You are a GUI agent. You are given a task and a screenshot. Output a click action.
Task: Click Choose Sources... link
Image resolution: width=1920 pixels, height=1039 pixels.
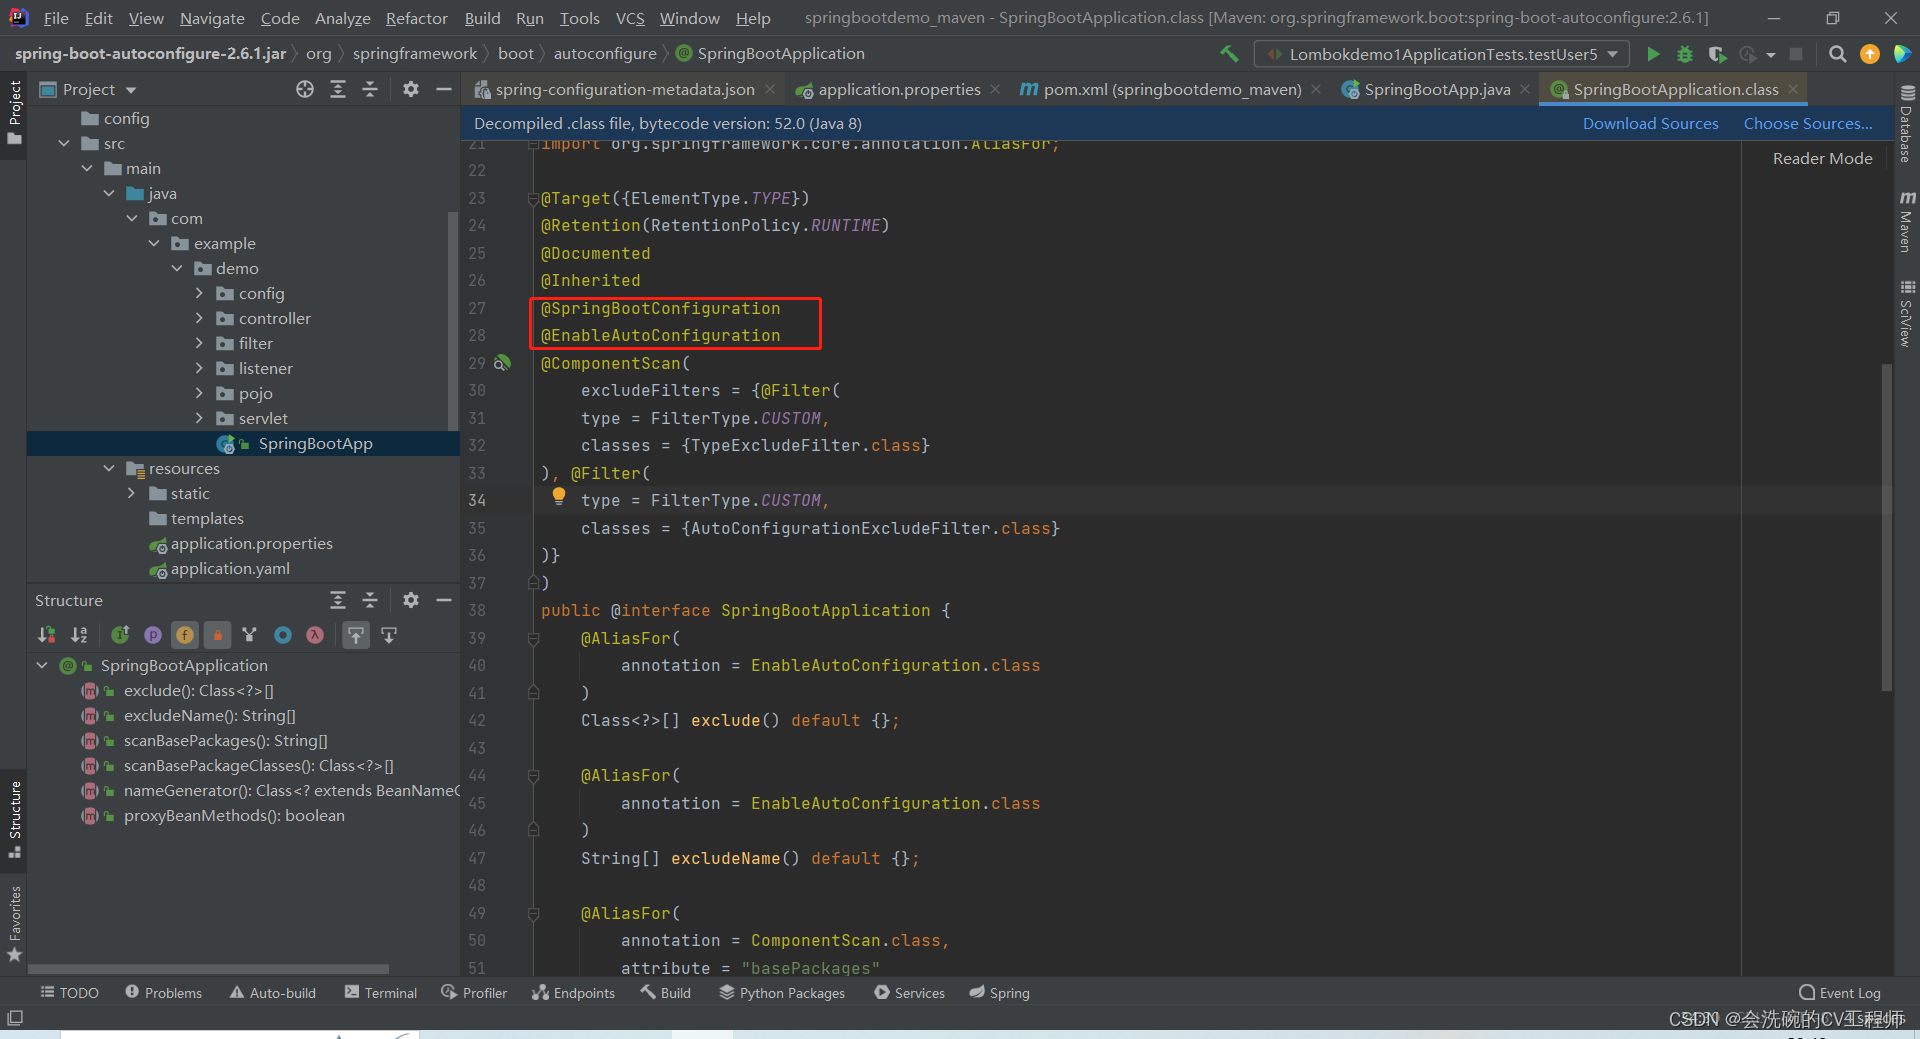(x=1808, y=123)
